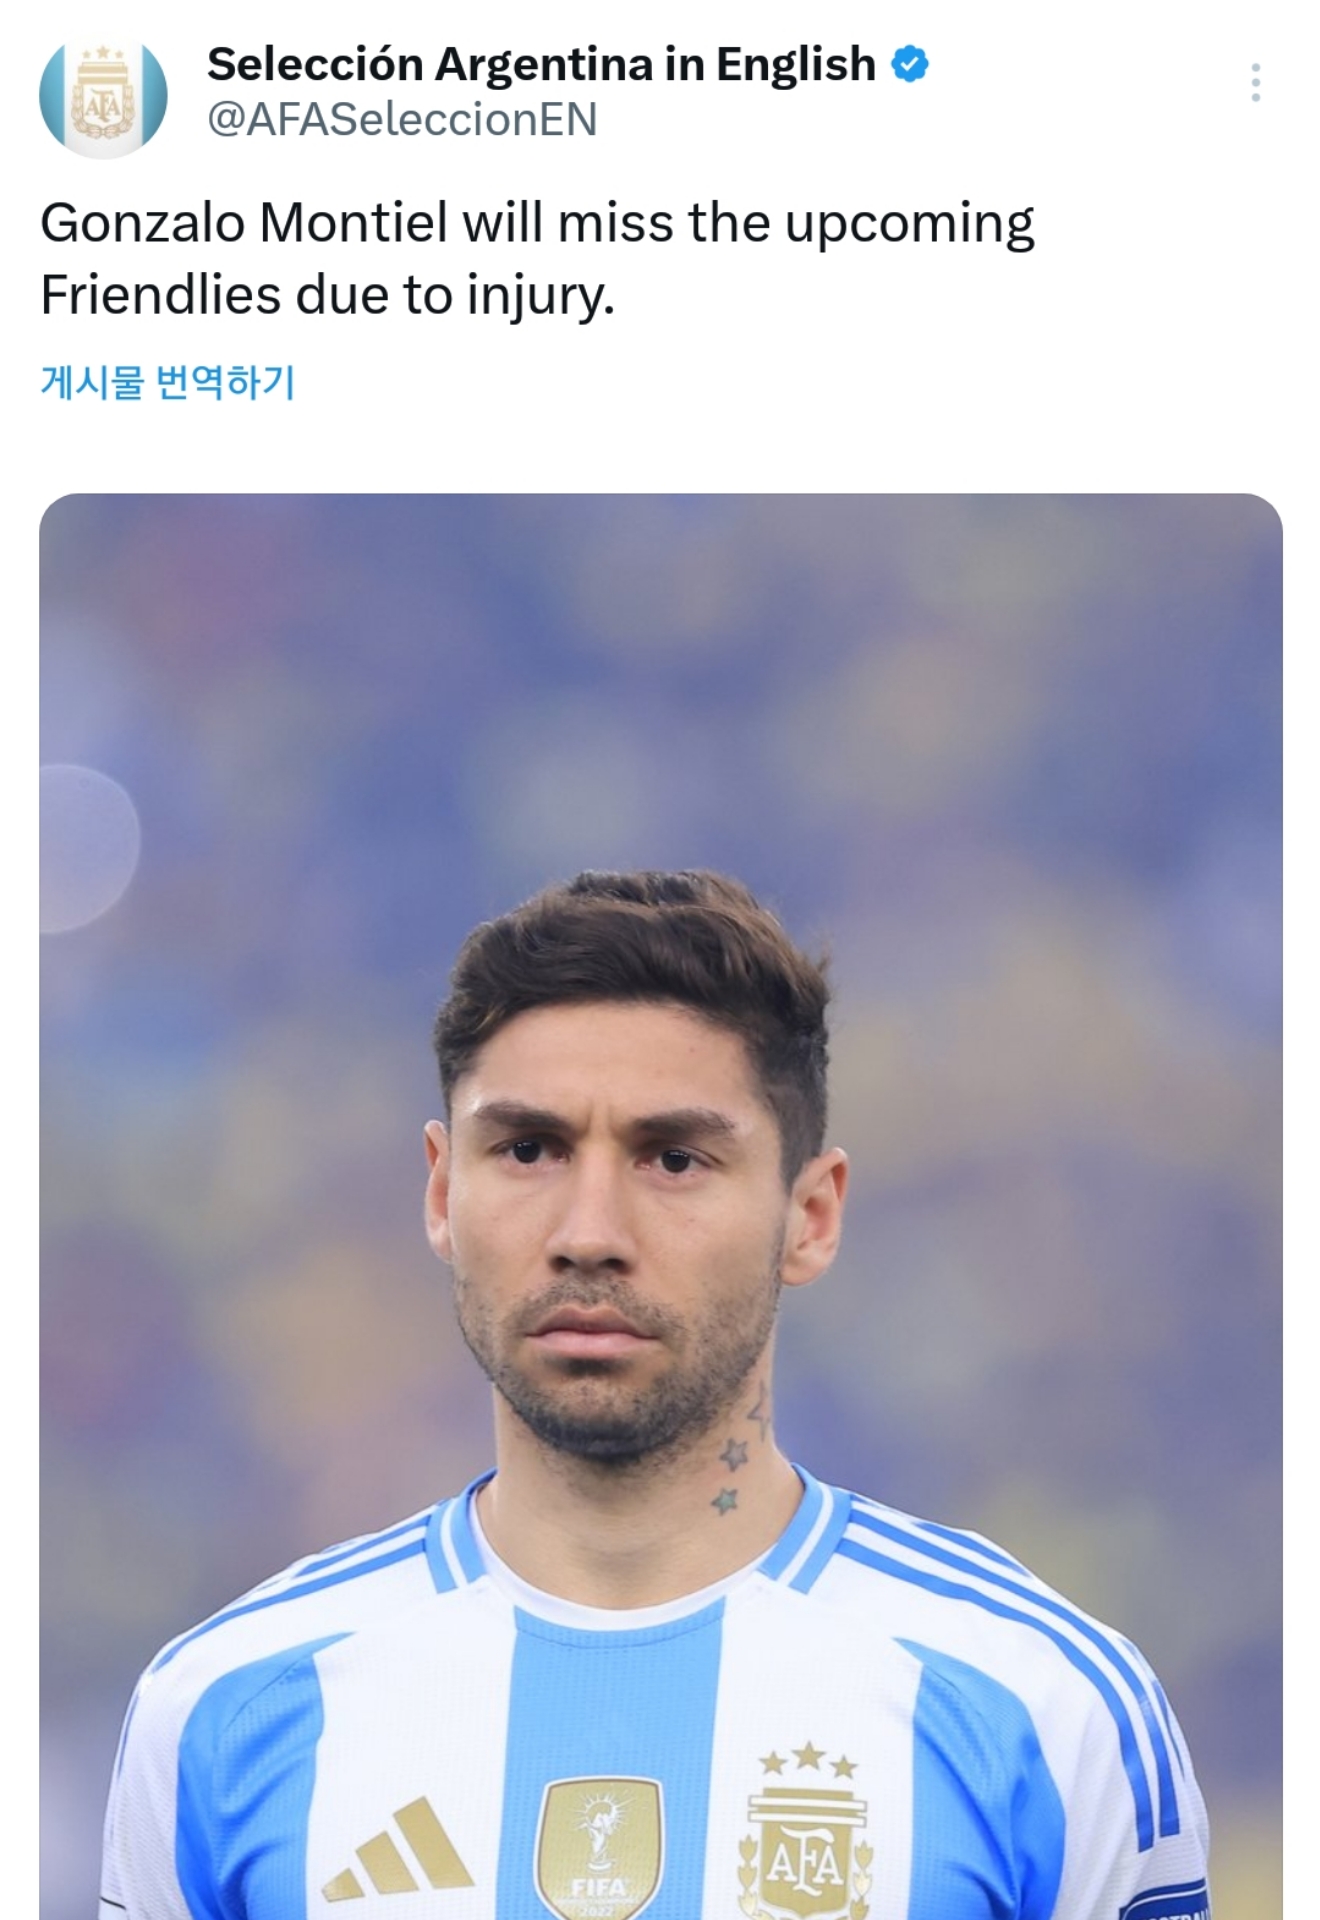Open the three-dot more options menu
This screenshot has height=1920, width=1320.
click(x=1255, y=83)
